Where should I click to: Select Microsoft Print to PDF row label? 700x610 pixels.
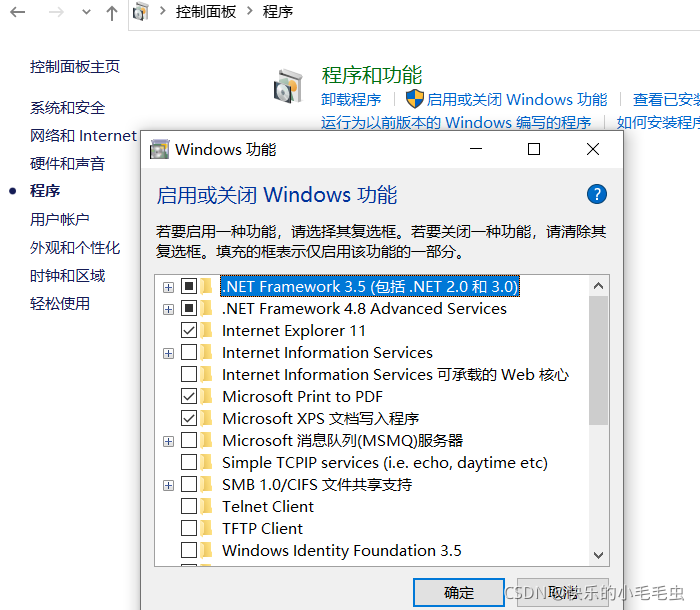tap(302, 397)
